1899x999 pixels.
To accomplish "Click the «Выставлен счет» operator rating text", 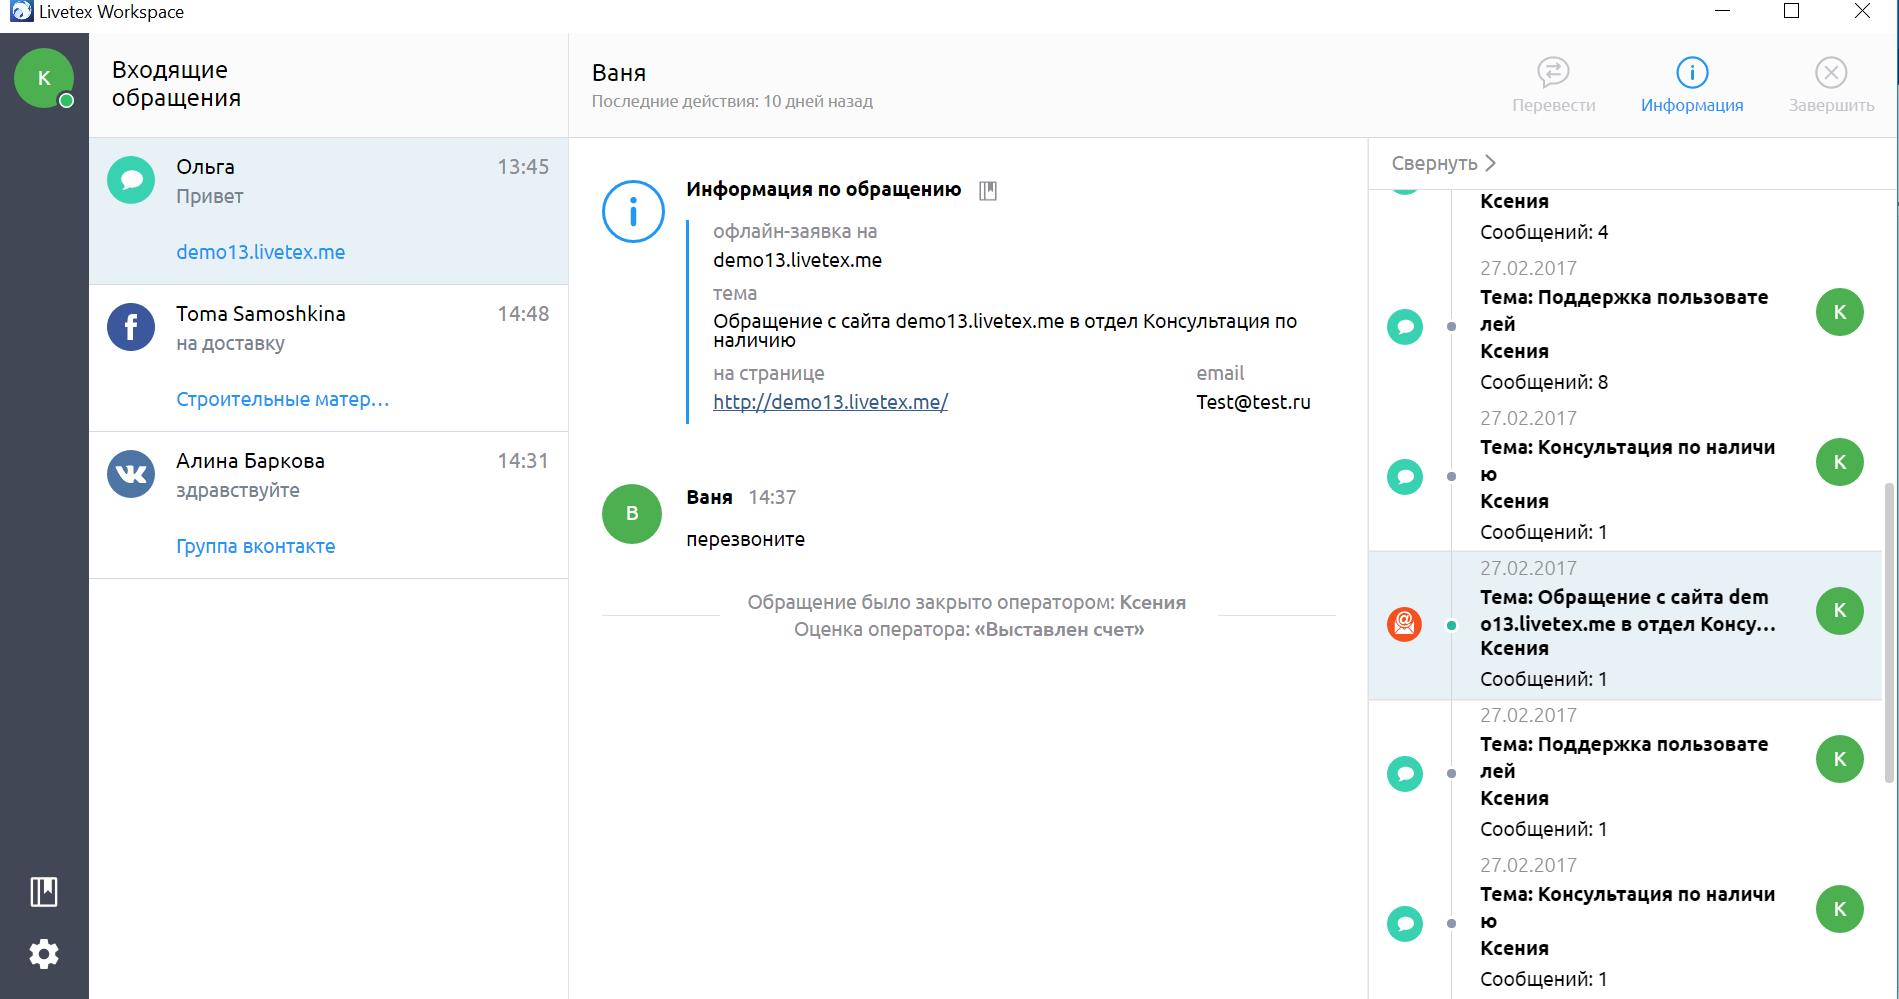I will click(x=1059, y=630).
